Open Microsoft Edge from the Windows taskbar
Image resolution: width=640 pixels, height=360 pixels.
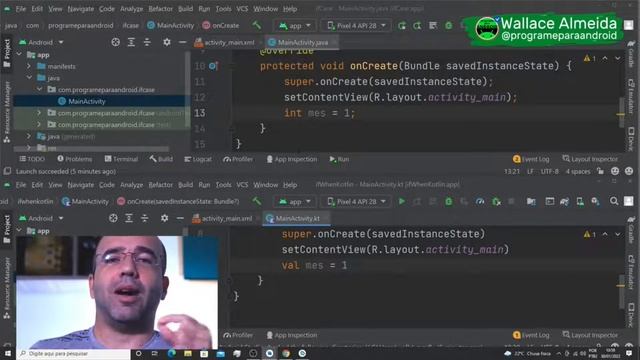(171, 353)
